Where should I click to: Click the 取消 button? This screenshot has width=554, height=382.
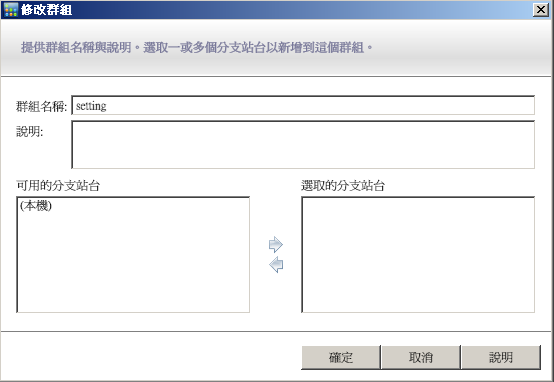pyautogui.click(x=421, y=357)
